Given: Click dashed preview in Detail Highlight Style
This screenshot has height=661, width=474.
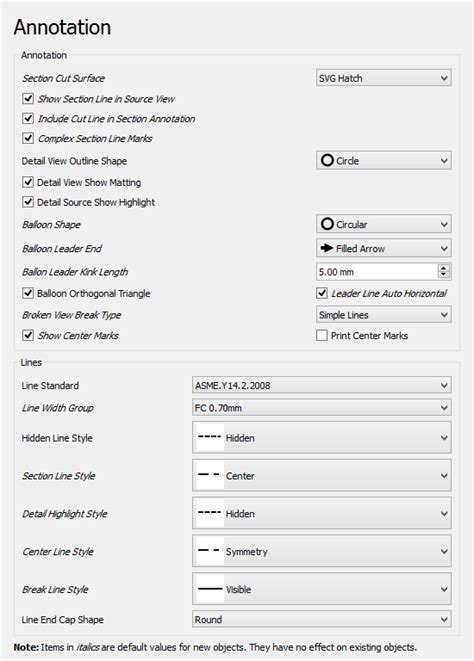Looking at the screenshot, I should pyautogui.click(x=210, y=513).
